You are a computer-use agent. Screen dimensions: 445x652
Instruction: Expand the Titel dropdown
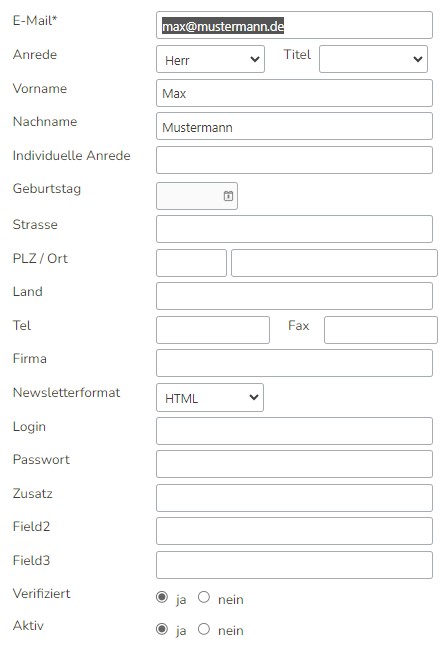[x=373, y=59]
